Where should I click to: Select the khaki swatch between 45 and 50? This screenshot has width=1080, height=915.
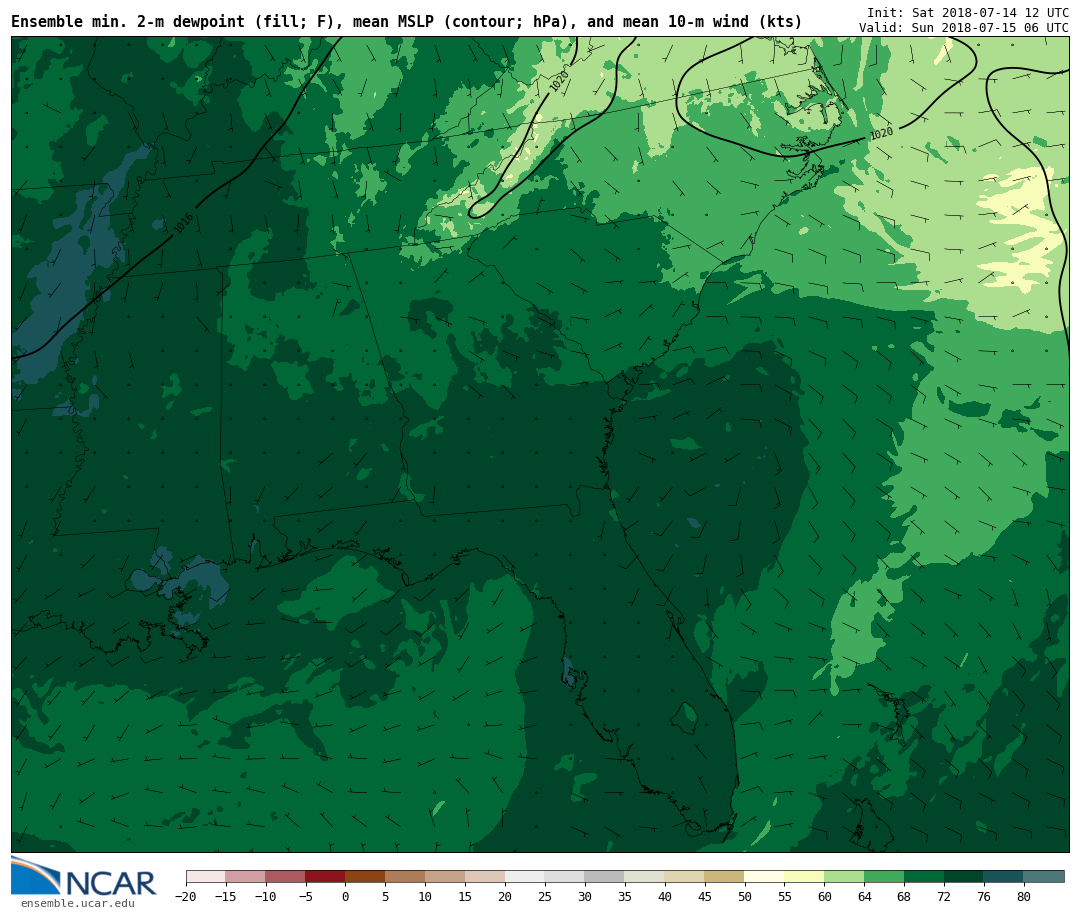(724, 876)
